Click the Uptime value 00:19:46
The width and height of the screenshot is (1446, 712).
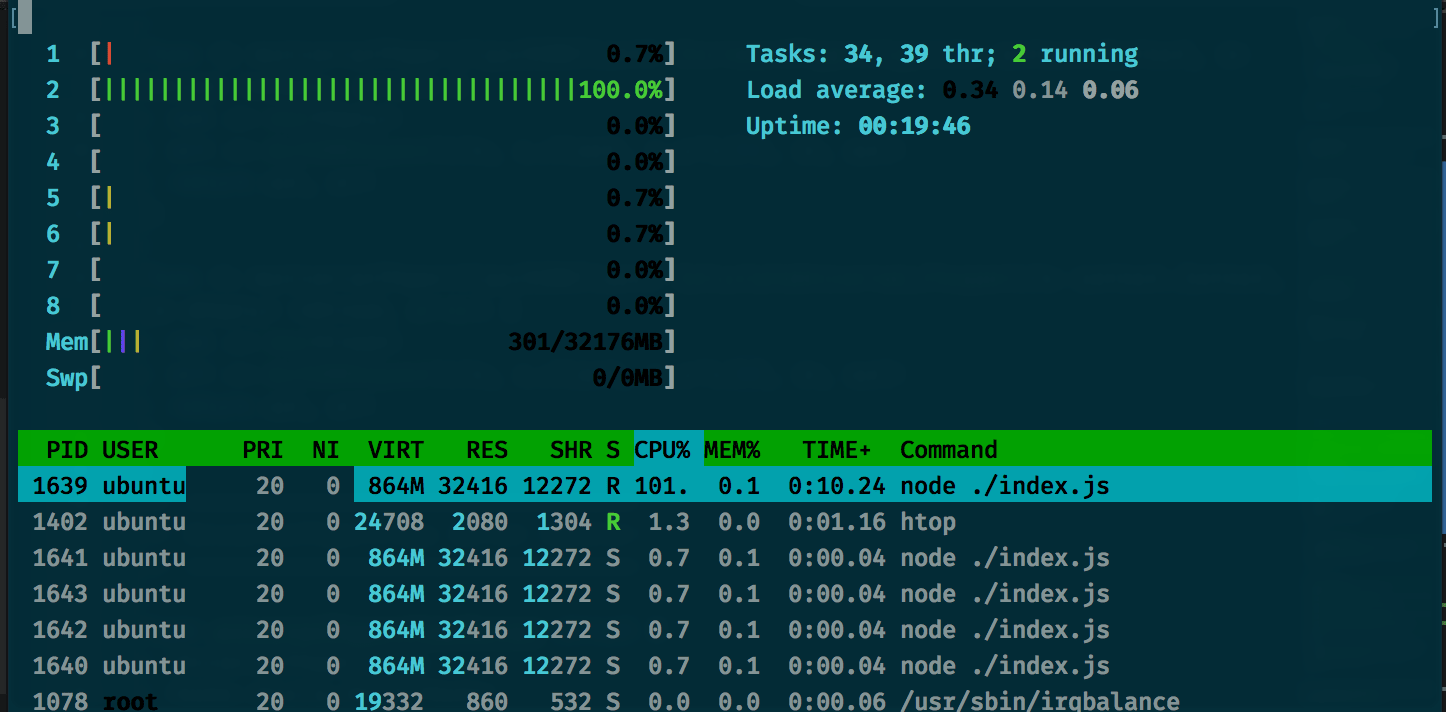coord(914,126)
